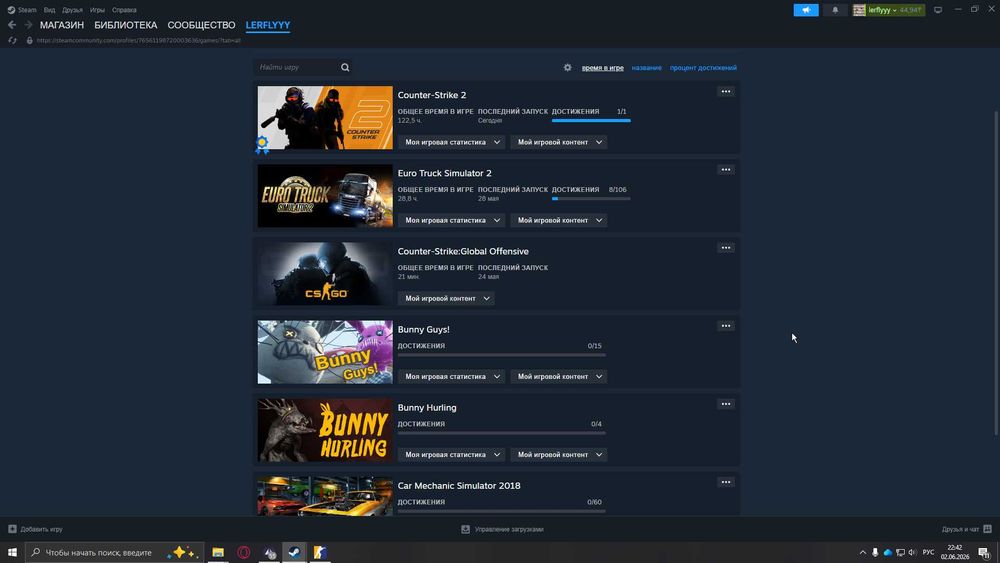
Task: Expand Counter-Strike 2 game statistics dropdown
Action: 451,142
